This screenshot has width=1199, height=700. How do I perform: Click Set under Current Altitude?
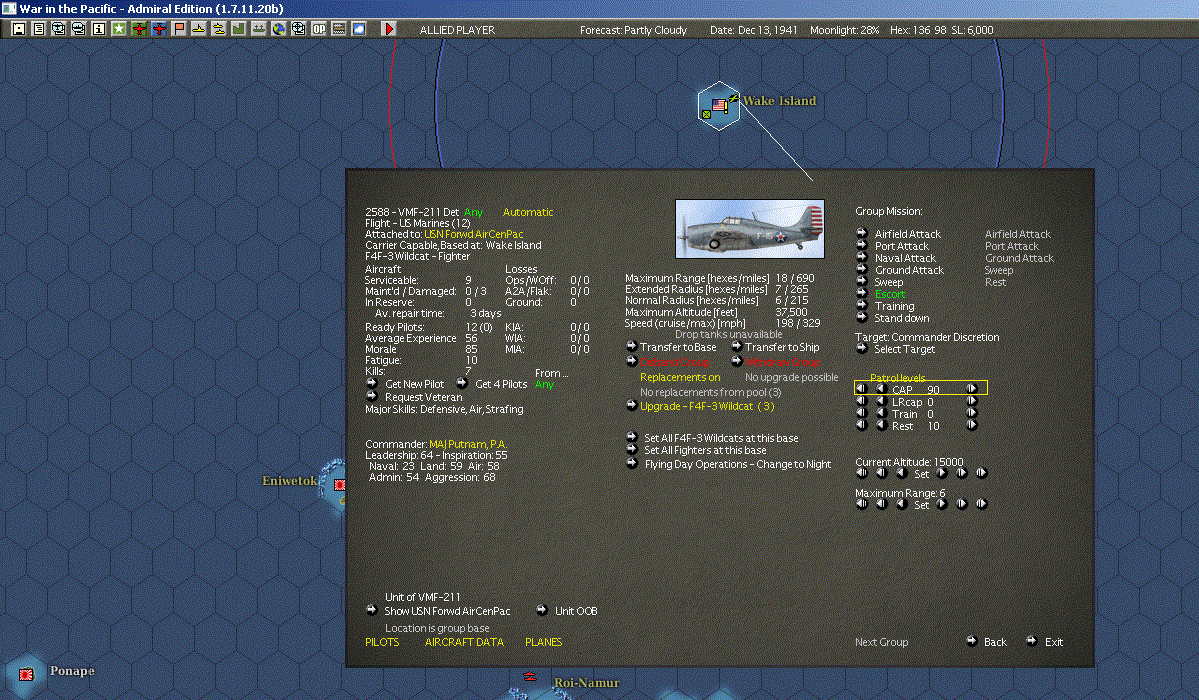(x=921, y=474)
